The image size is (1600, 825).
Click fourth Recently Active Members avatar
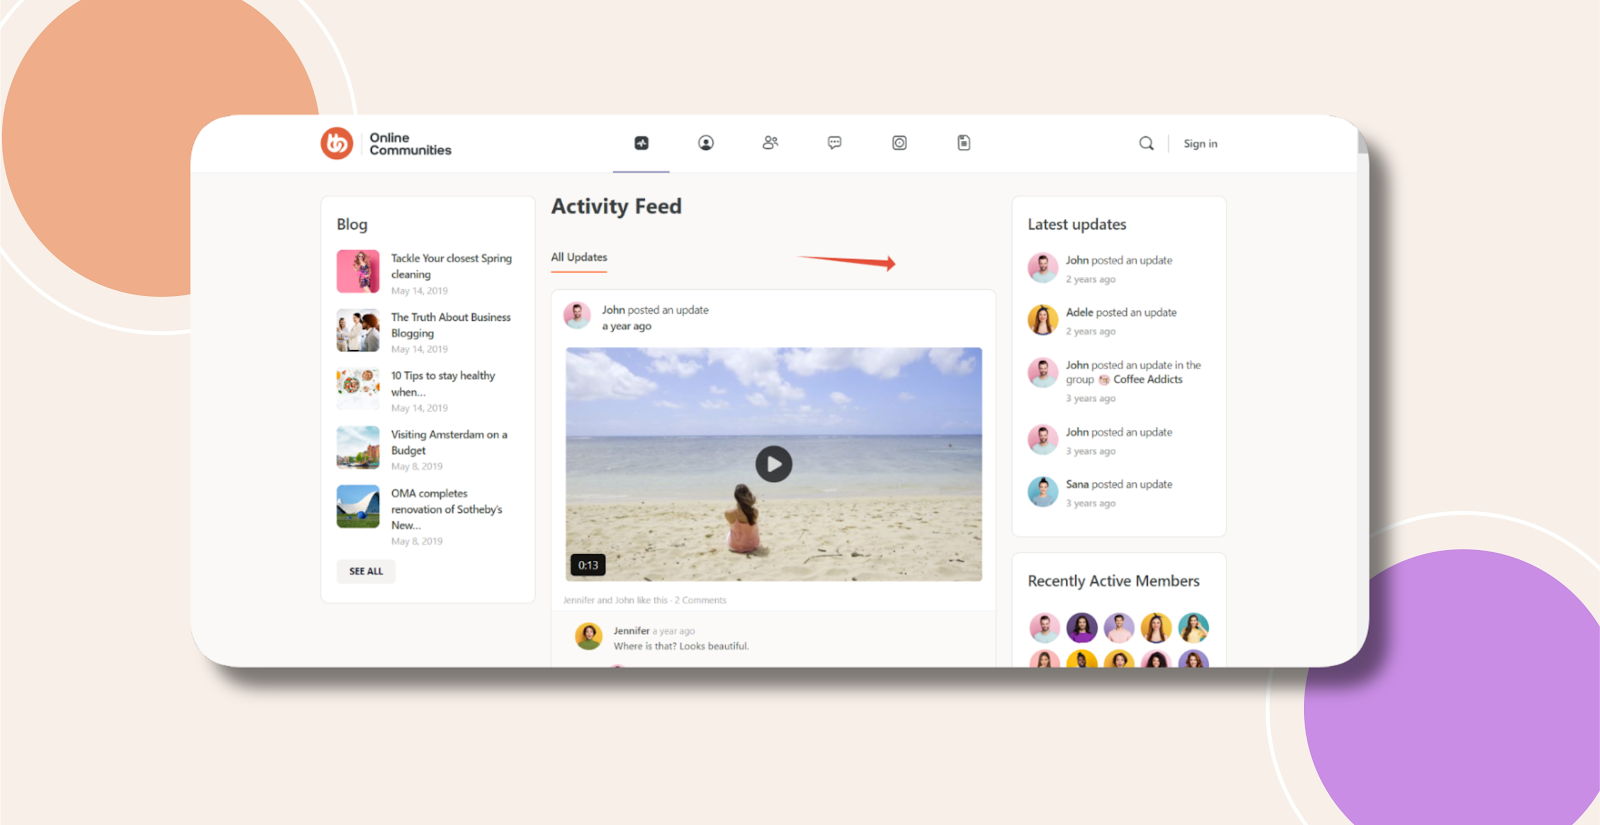pyautogui.click(x=1156, y=628)
